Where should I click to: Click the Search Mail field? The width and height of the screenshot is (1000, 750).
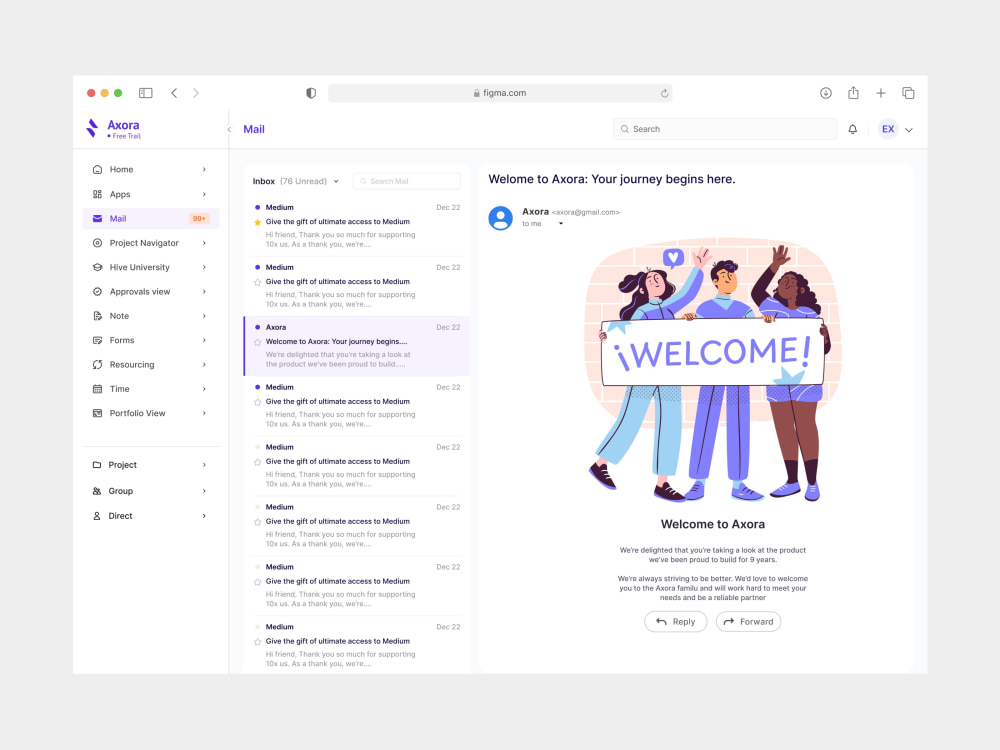click(406, 182)
